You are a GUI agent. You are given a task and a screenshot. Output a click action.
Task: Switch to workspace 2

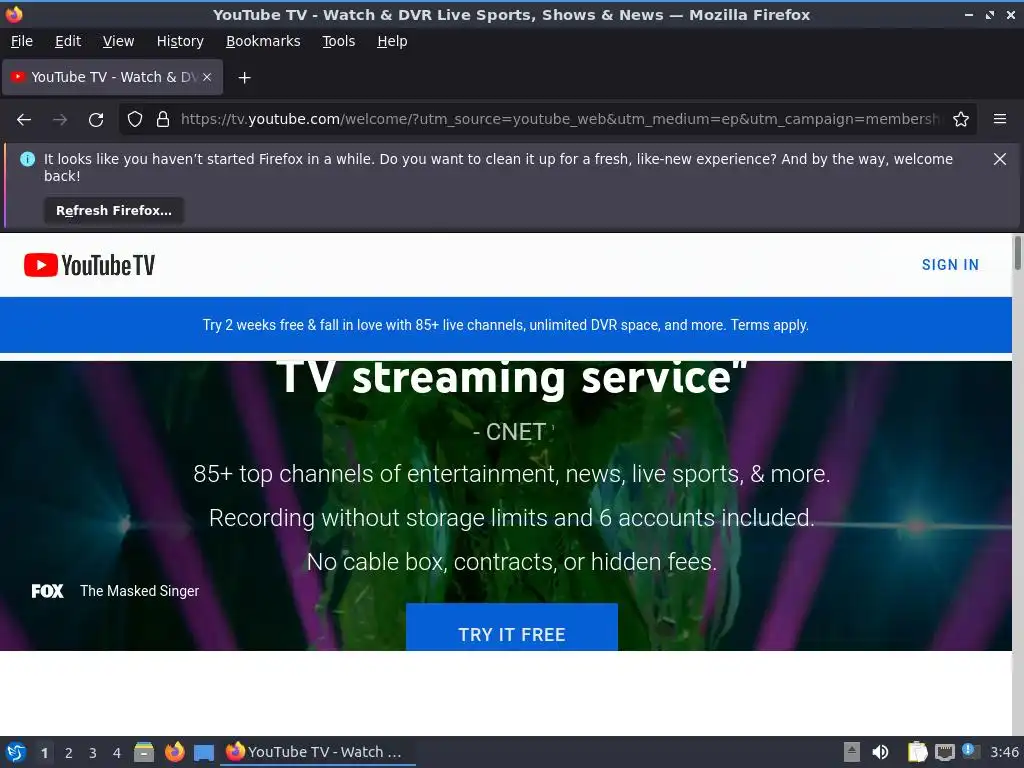click(69, 753)
